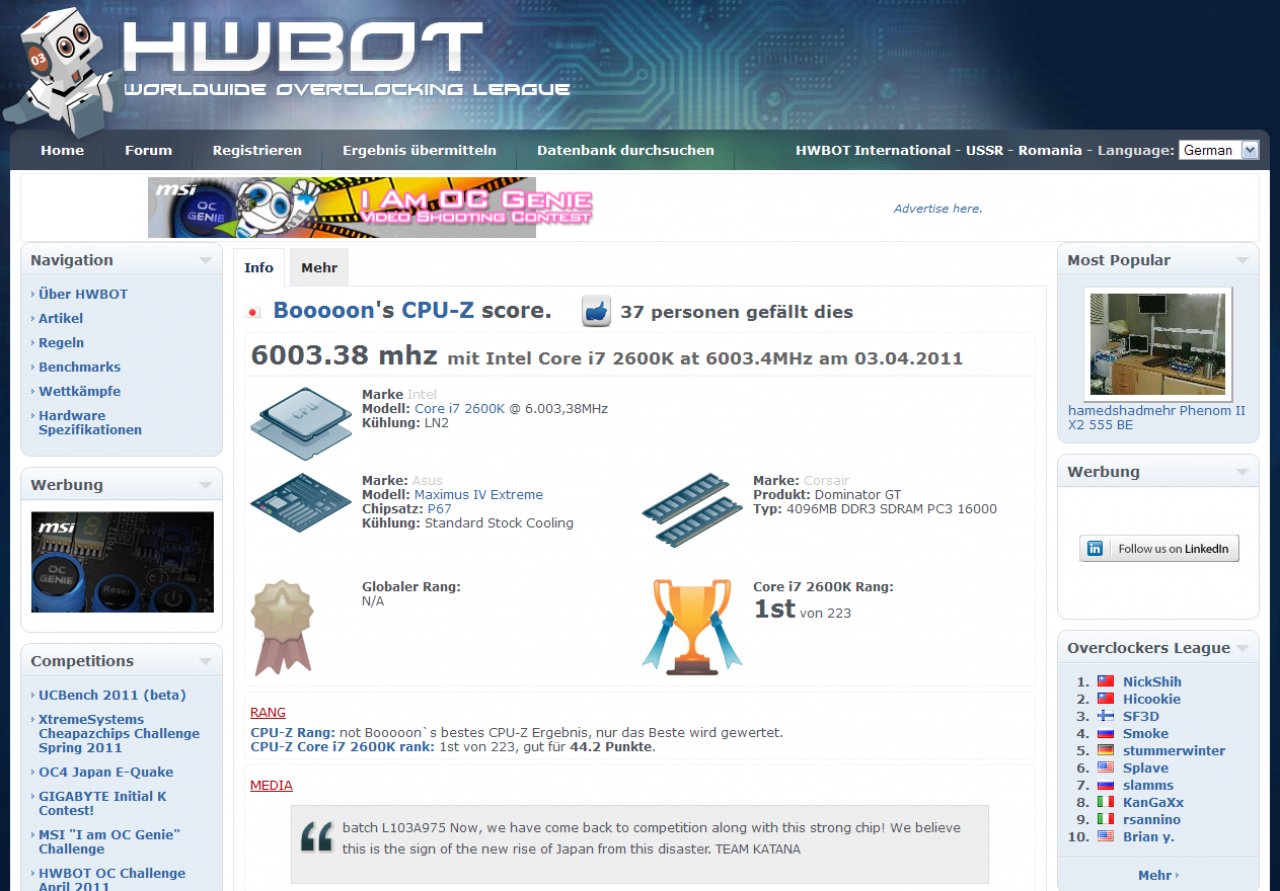Switch to the Info tab
The image size is (1280, 891).
tap(259, 267)
